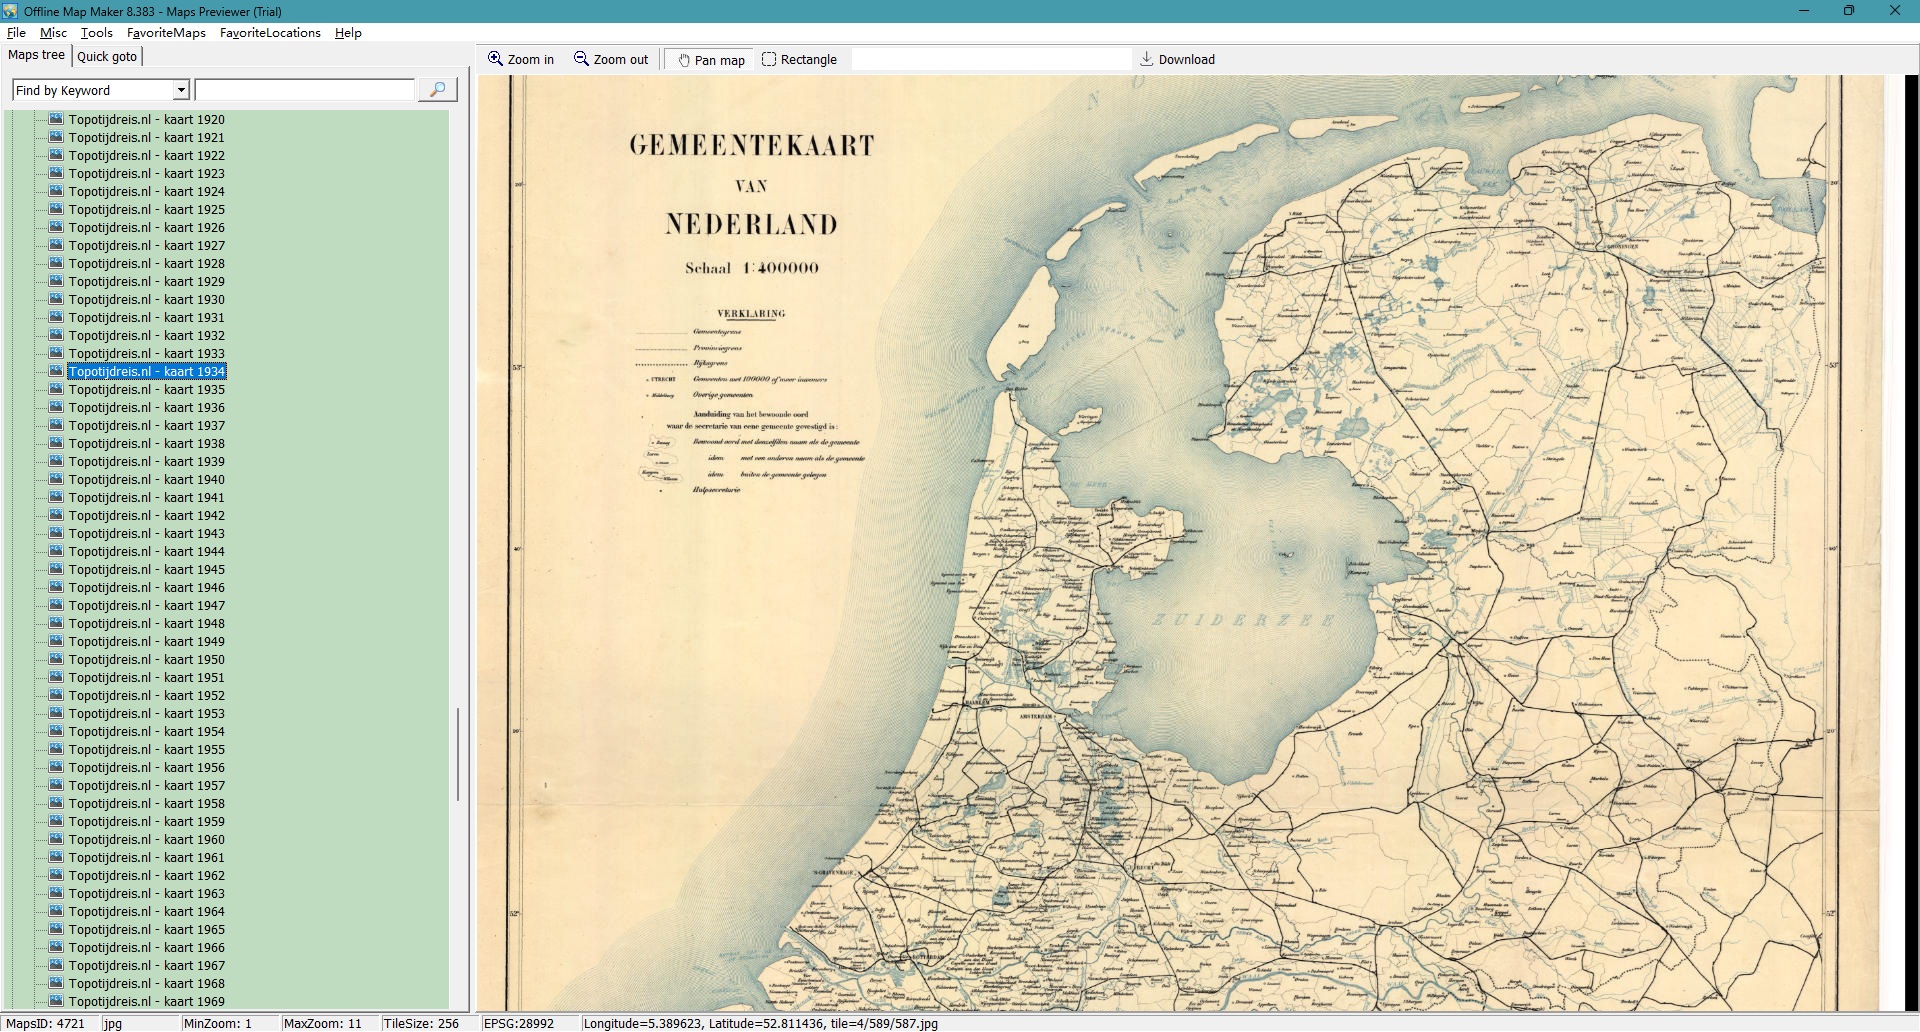Open the Tools menu

pyautogui.click(x=96, y=33)
